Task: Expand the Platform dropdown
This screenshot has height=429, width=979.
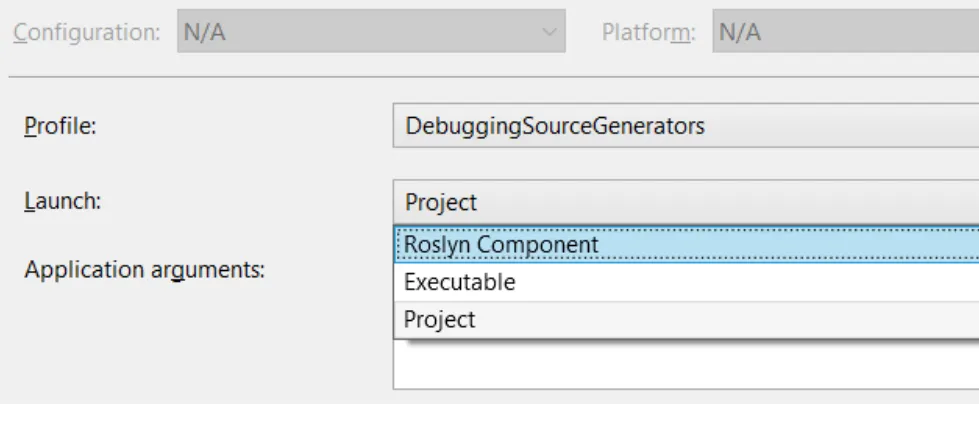Action: tap(845, 31)
